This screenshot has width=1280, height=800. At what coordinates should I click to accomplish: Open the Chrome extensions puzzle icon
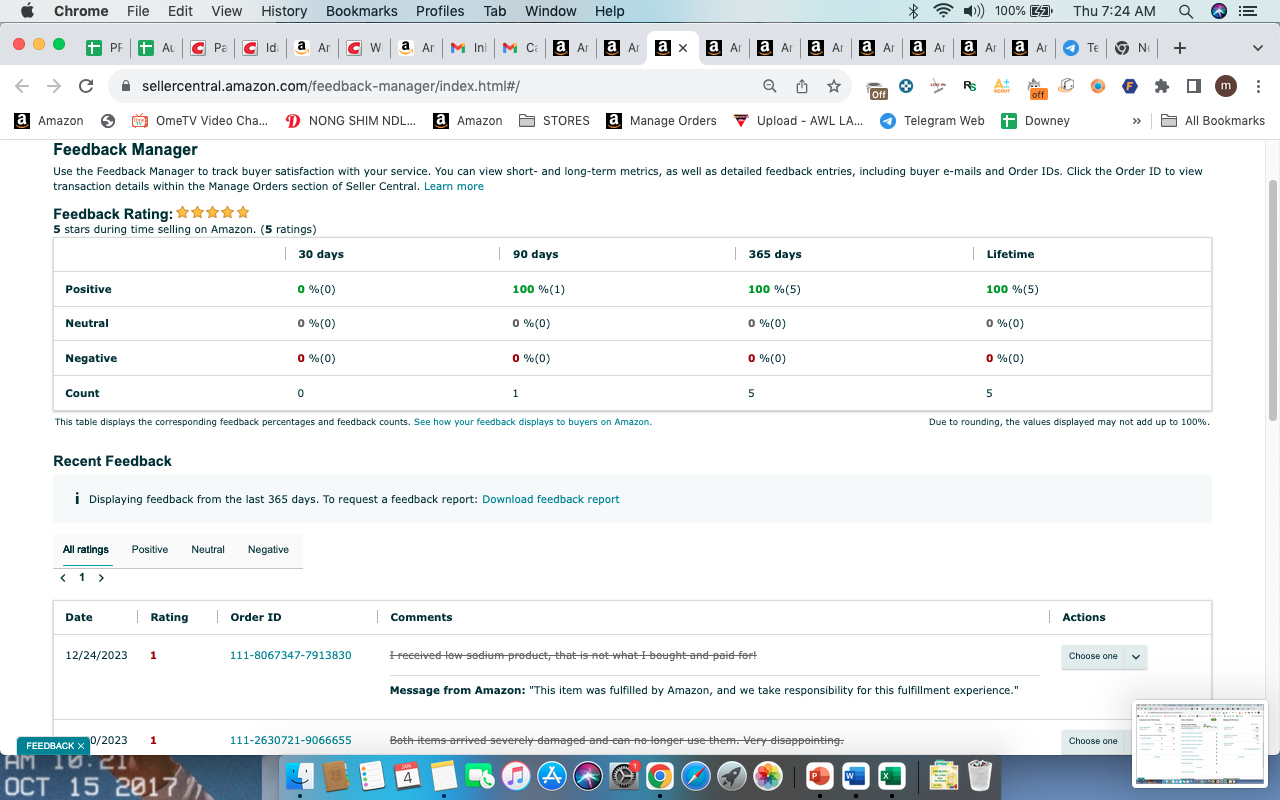(x=1161, y=86)
